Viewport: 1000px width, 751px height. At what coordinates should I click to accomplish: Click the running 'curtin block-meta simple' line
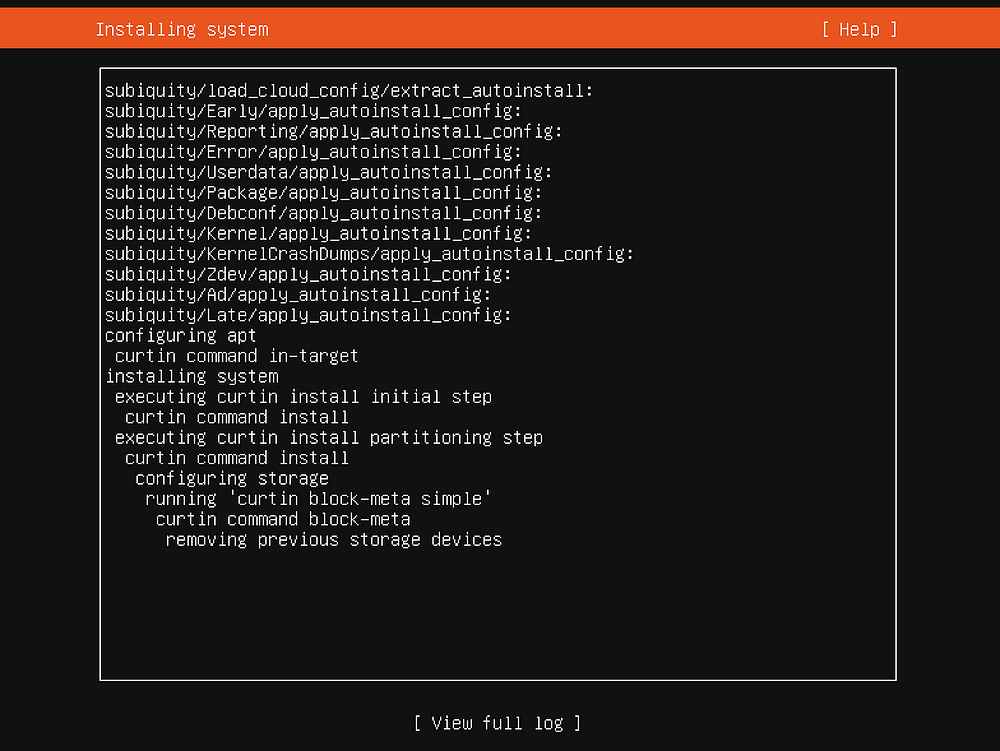[318, 499]
